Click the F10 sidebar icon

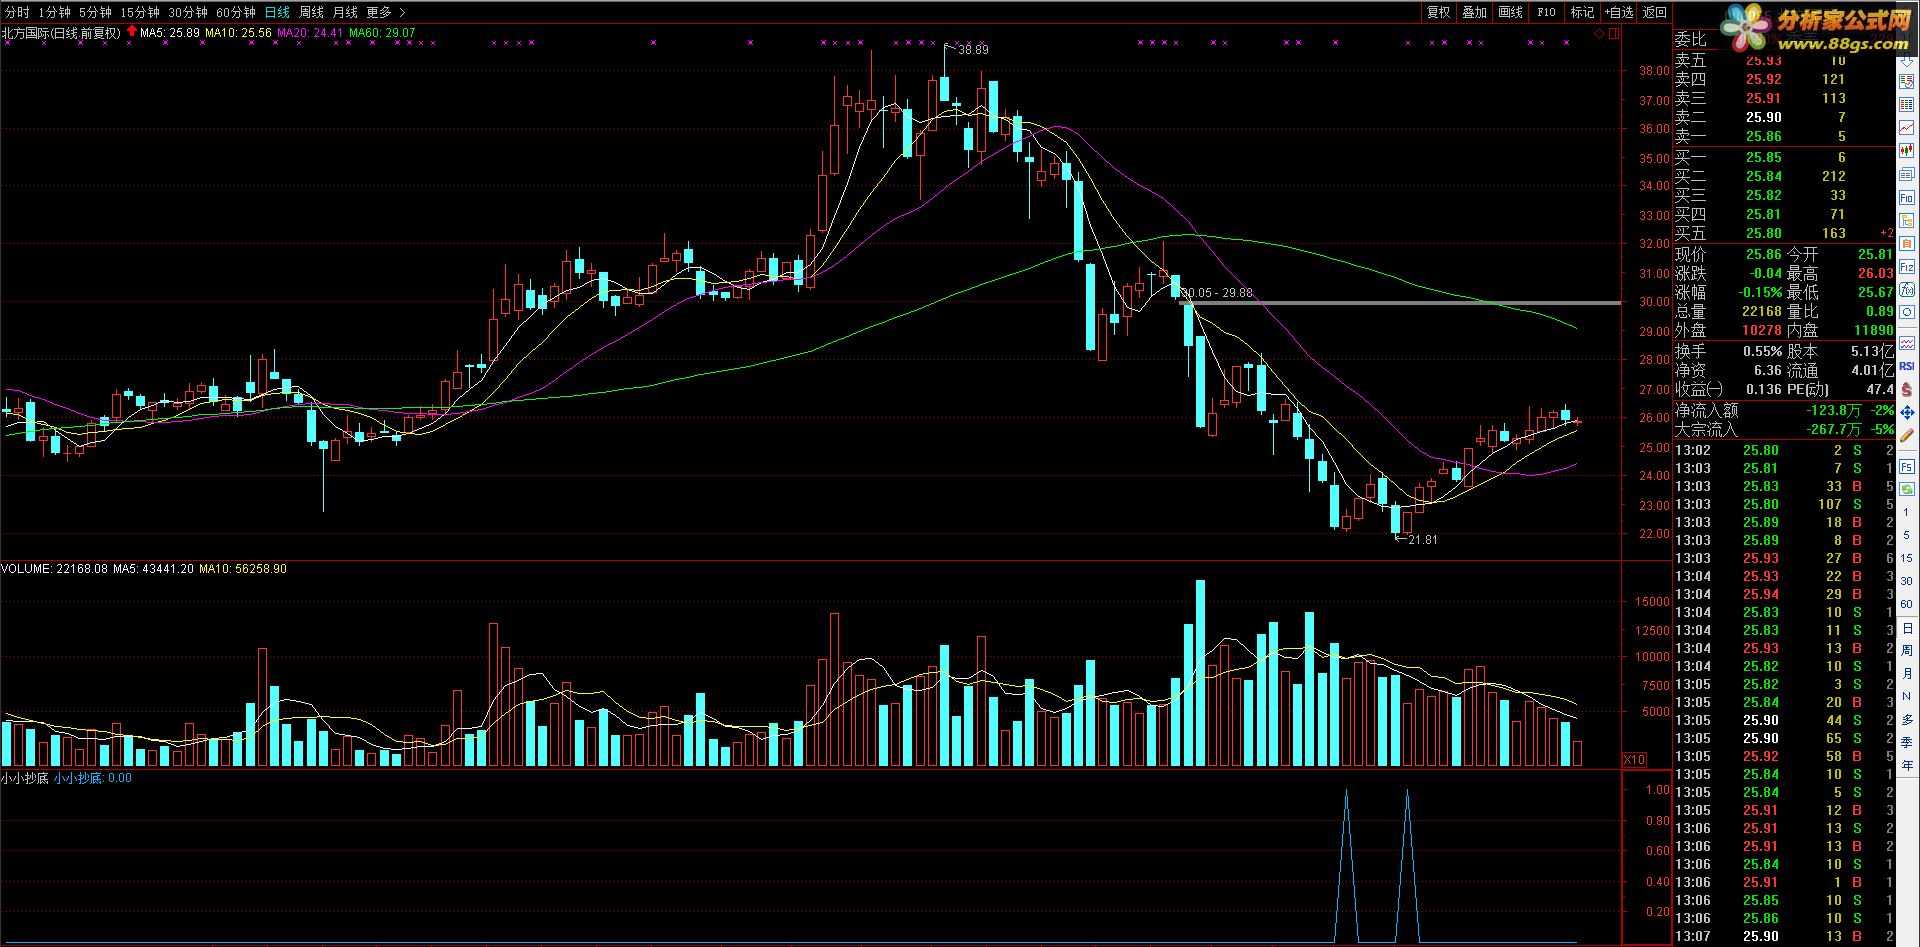click(x=1907, y=198)
